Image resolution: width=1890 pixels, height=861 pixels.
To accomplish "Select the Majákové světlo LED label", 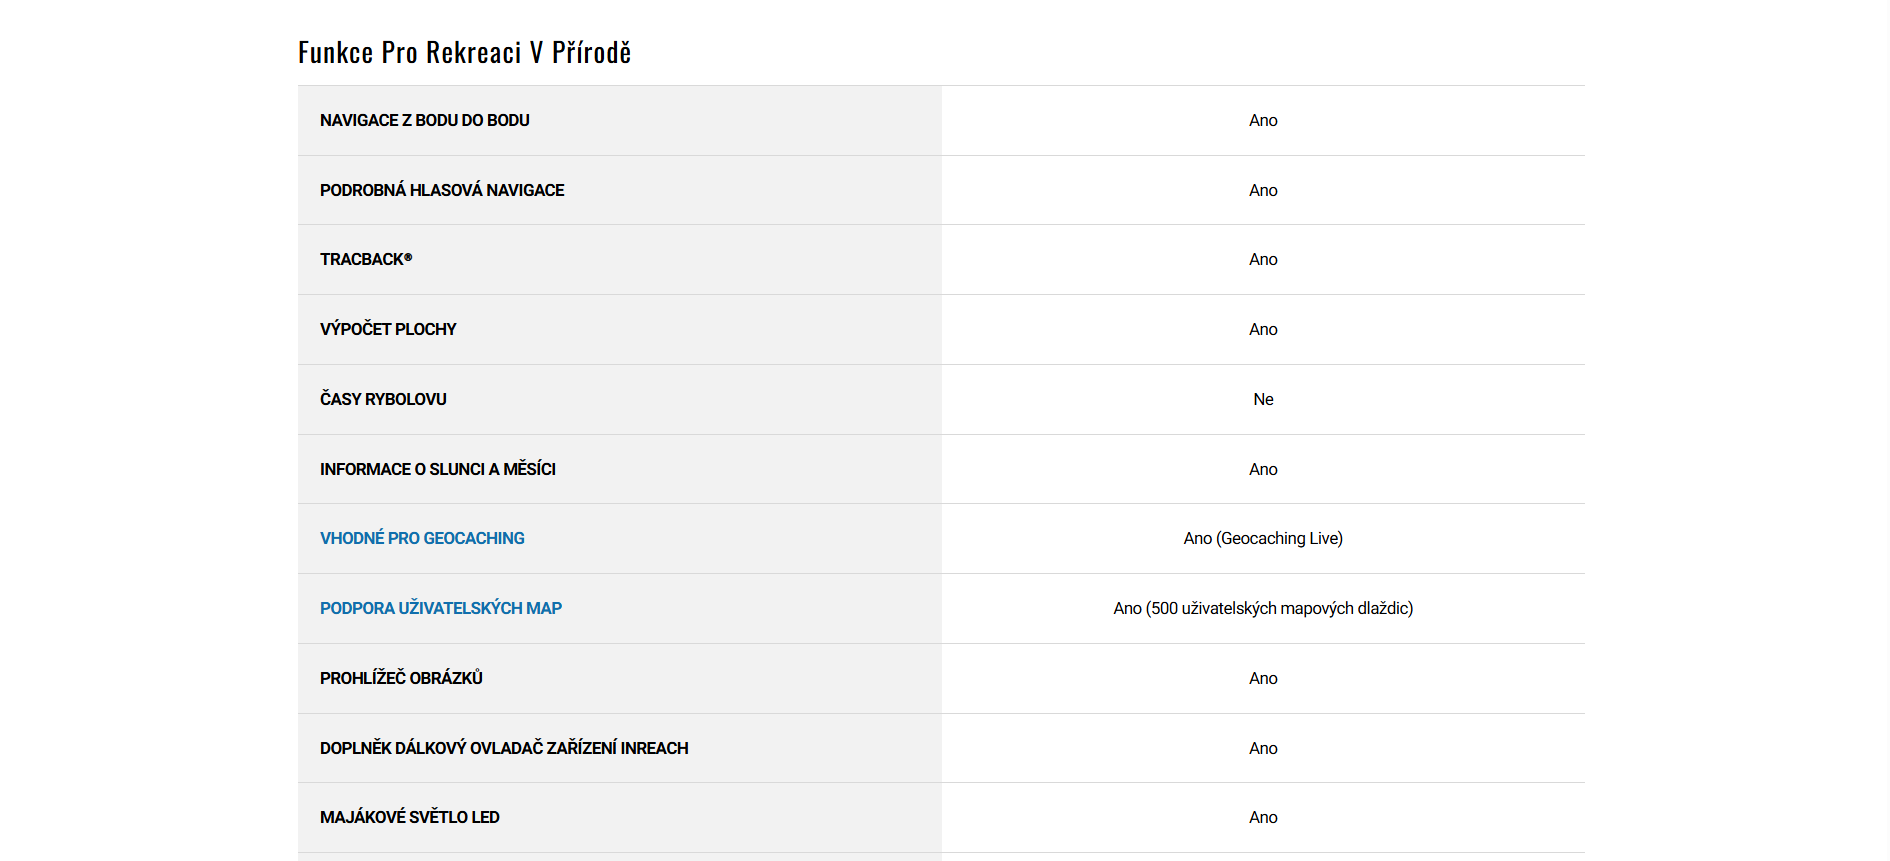I will click(409, 818).
